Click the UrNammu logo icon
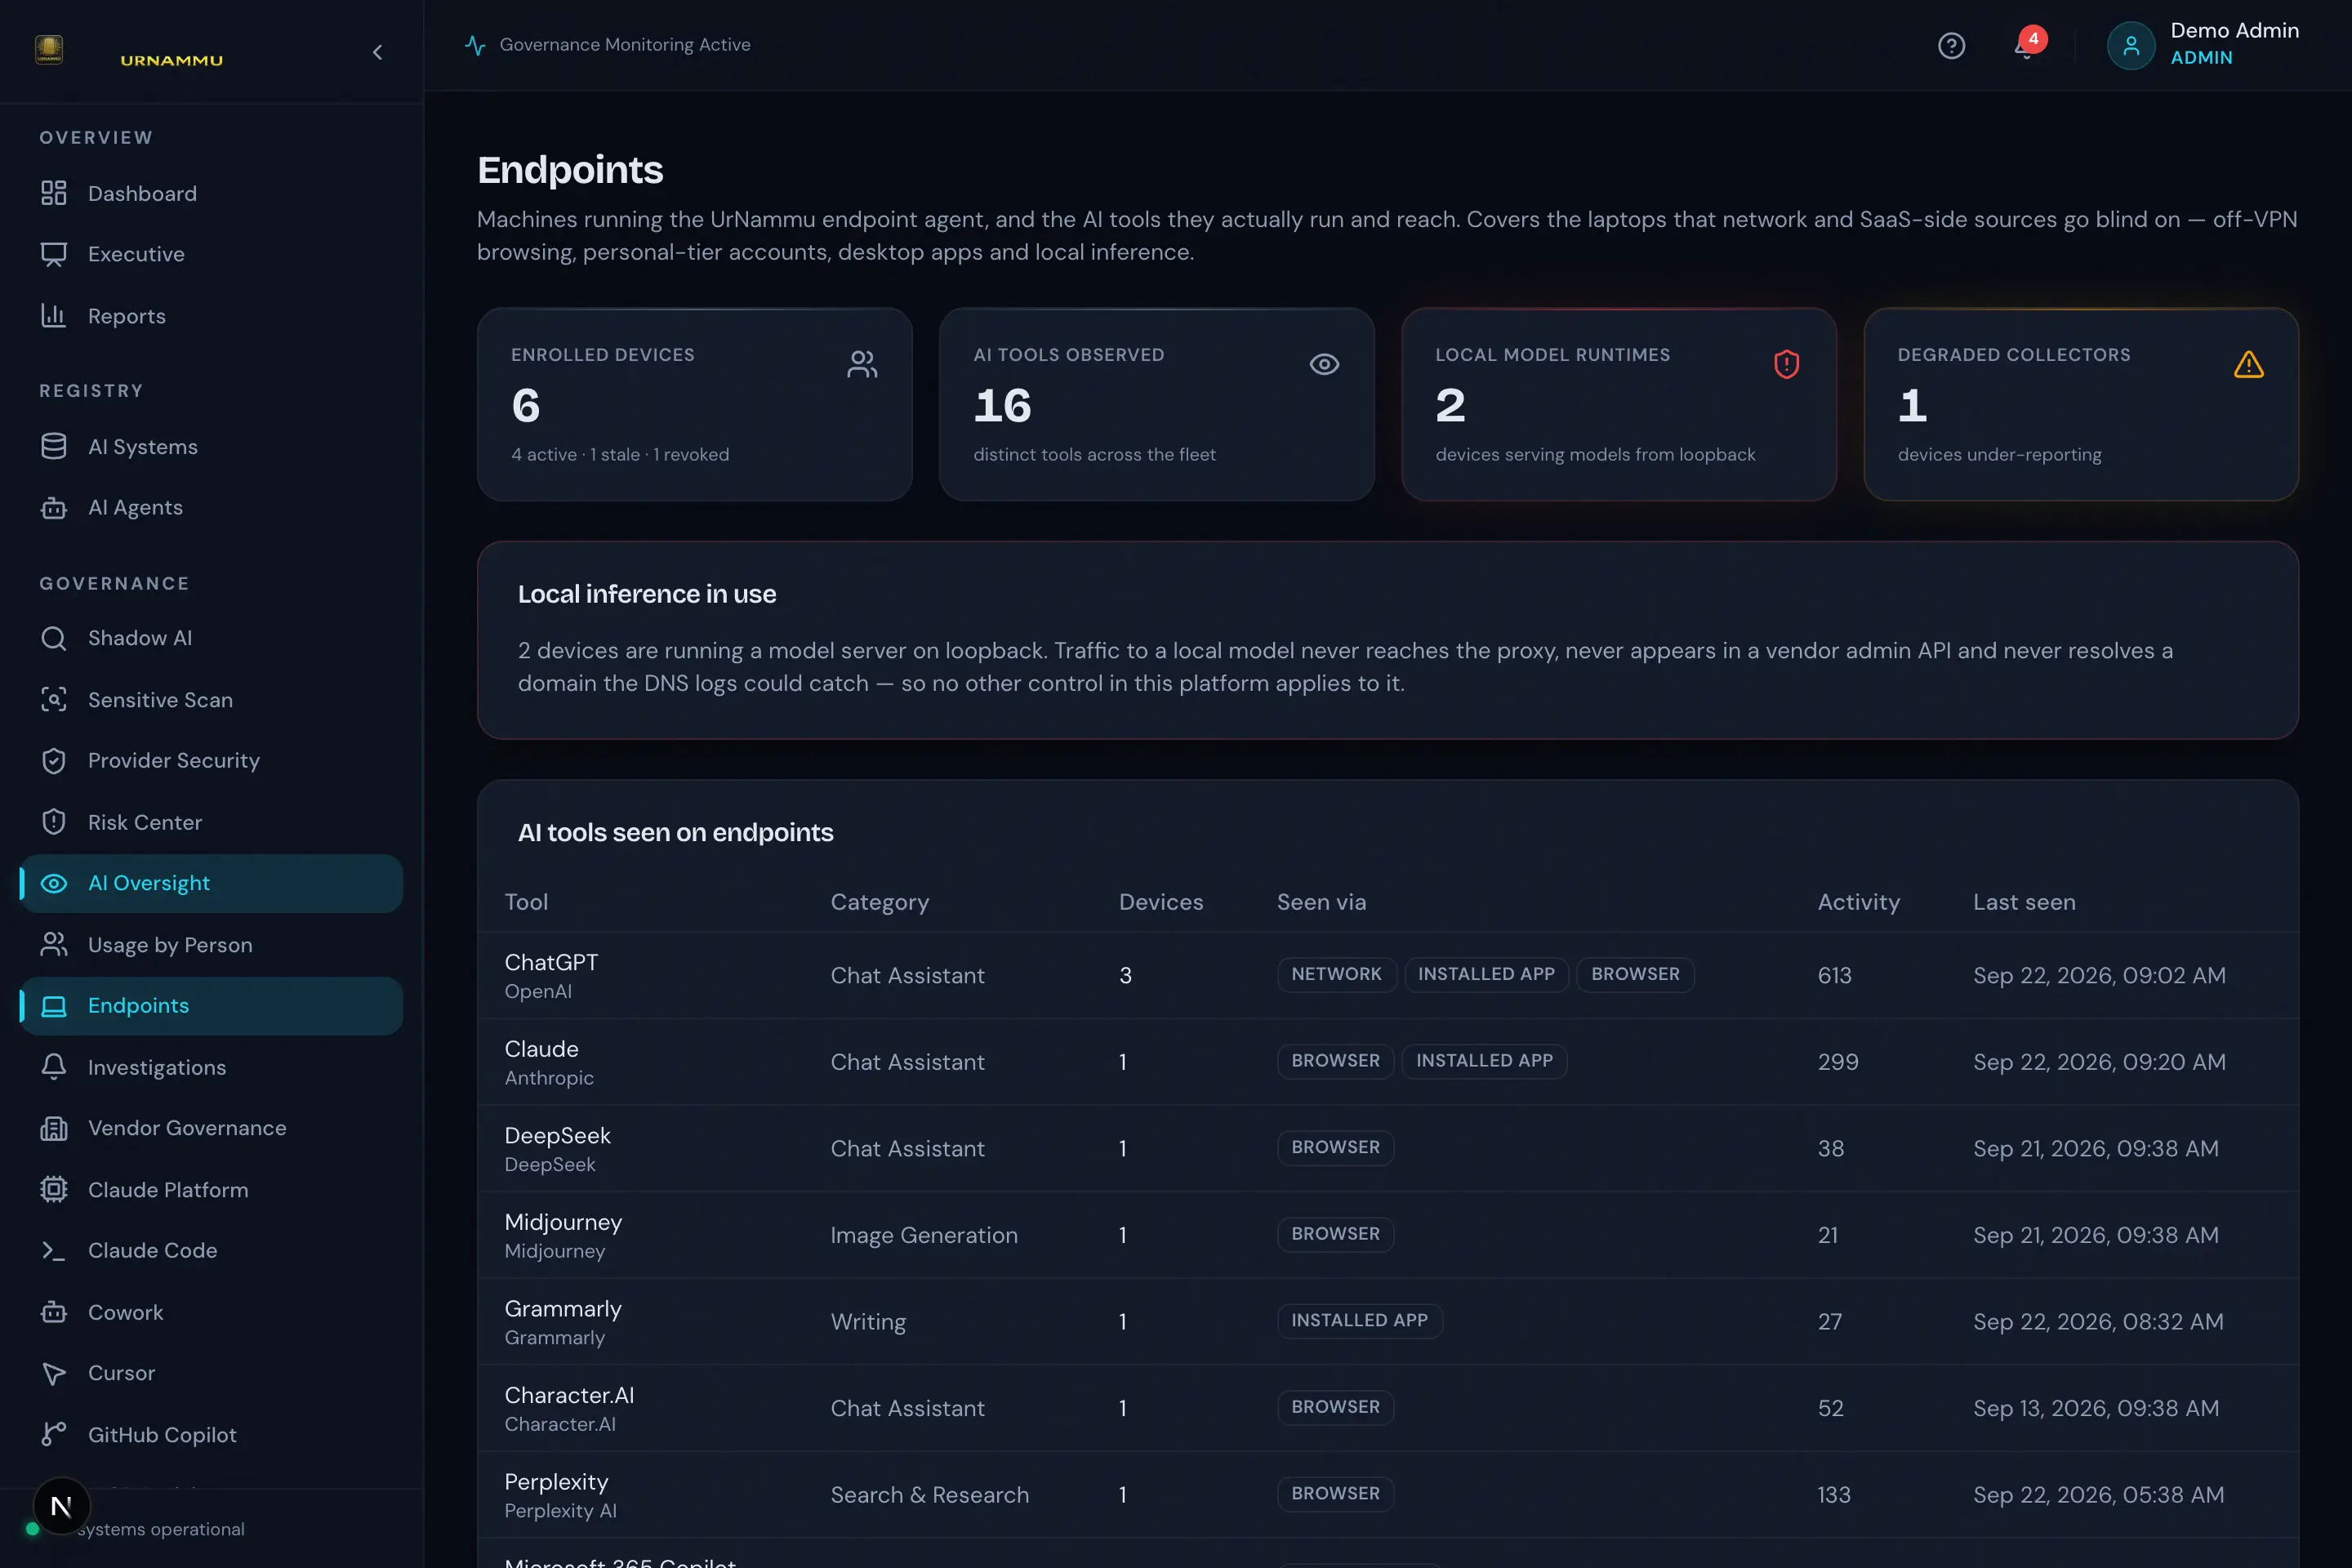This screenshot has height=1568, width=2352. click(x=49, y=49)
